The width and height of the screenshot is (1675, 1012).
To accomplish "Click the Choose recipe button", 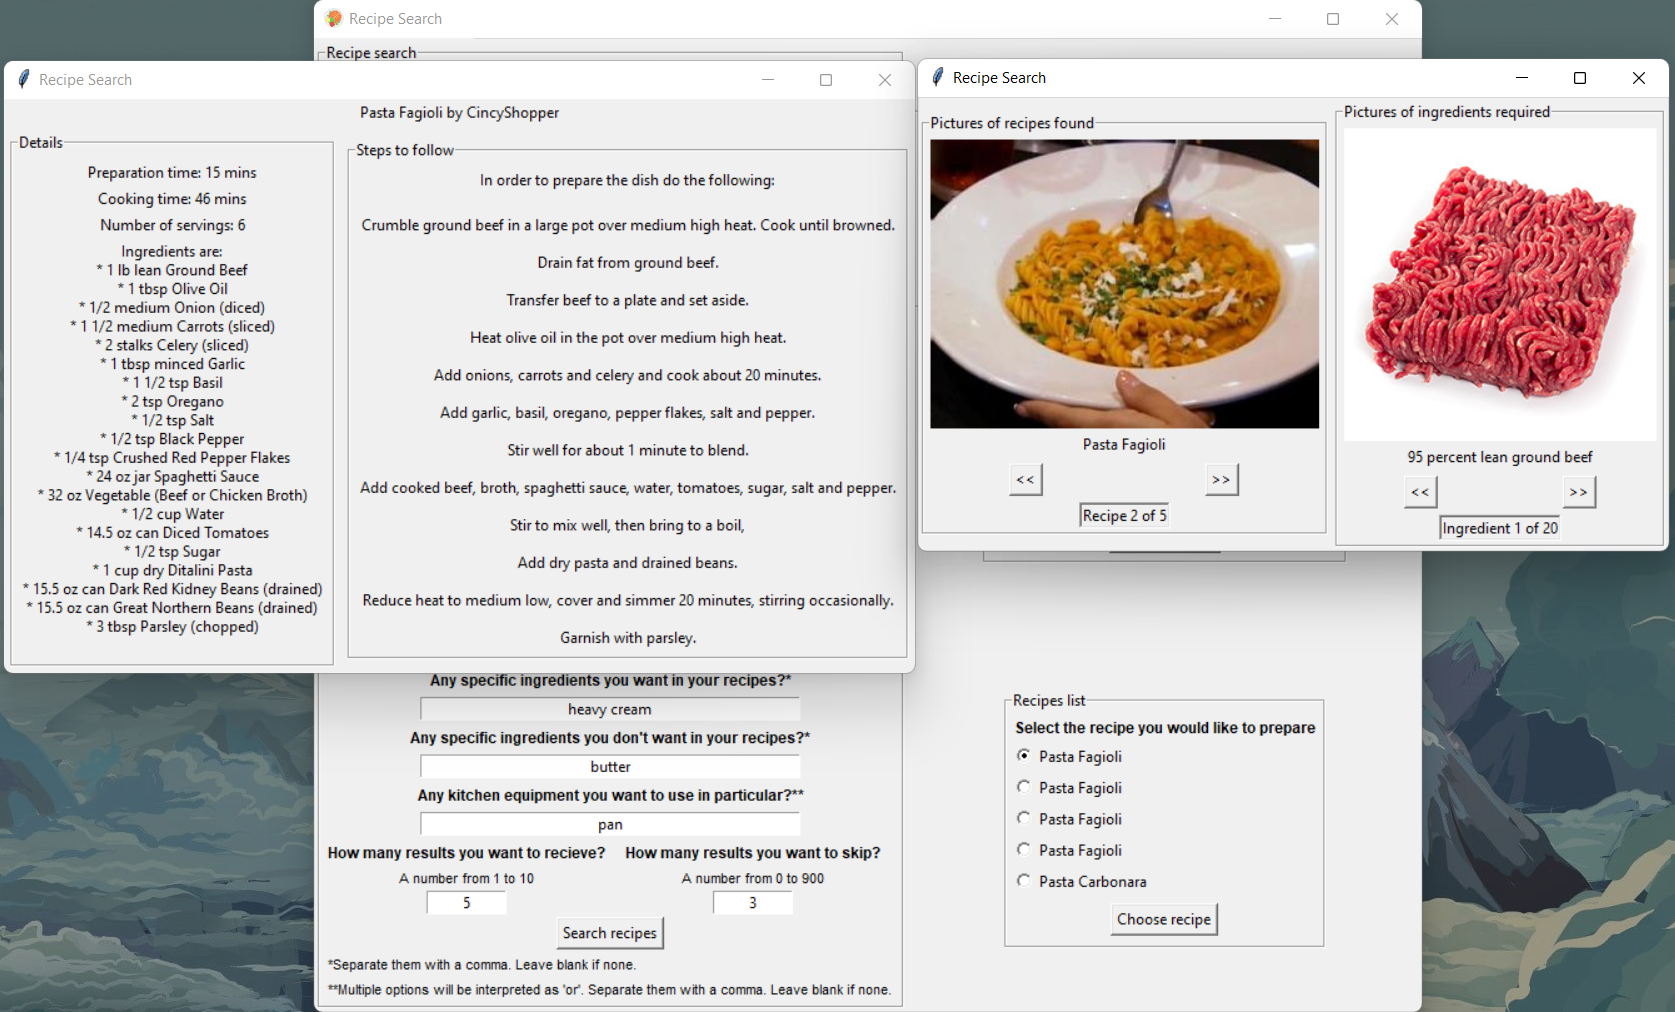I will point(1164,919).
